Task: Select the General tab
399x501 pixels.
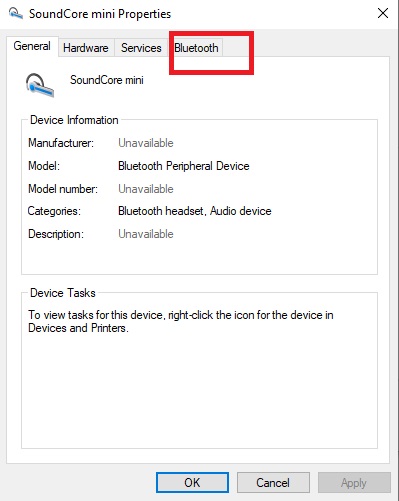Action: coord(32,46)
